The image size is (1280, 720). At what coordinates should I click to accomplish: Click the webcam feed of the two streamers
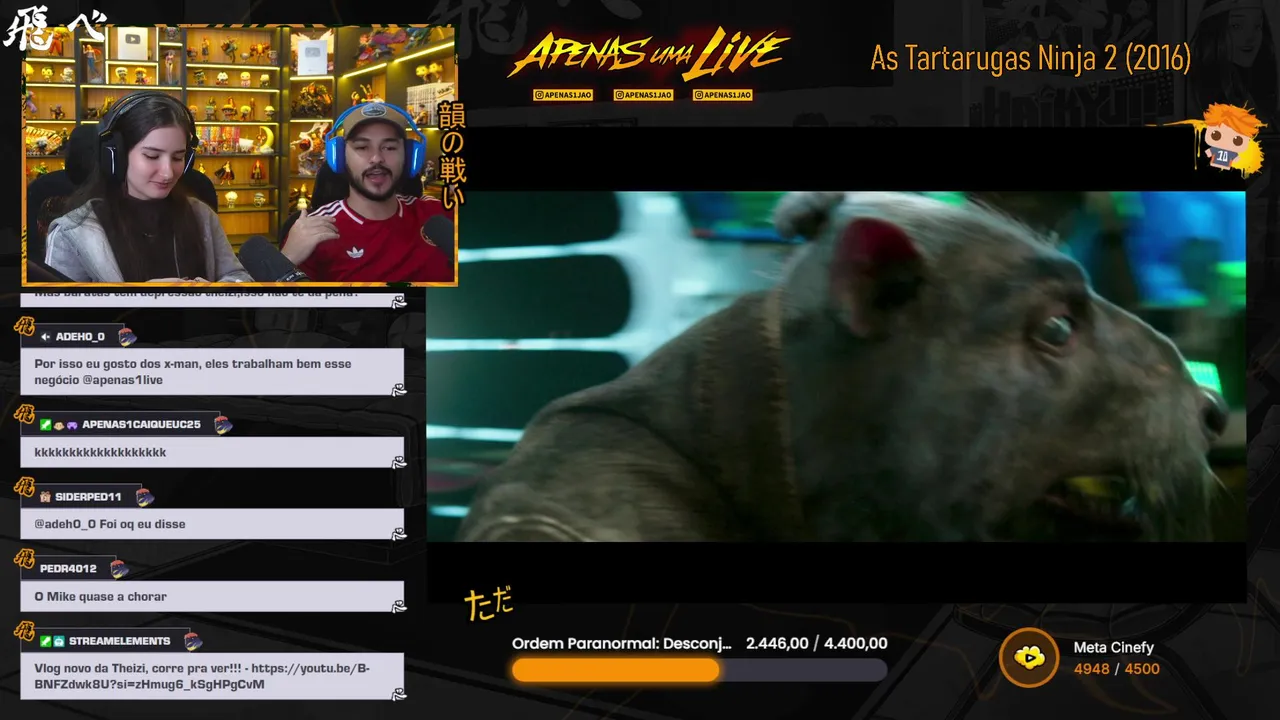point(239,155)
